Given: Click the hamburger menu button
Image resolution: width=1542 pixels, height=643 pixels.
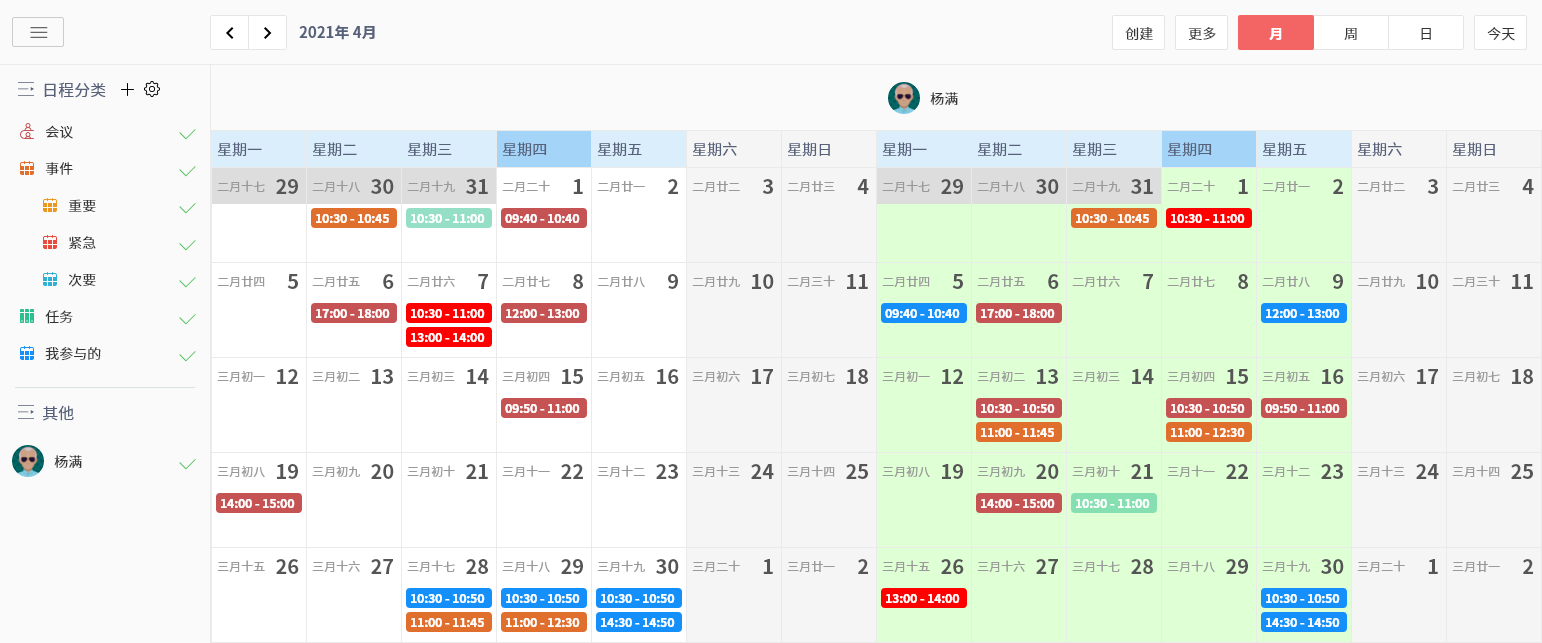Looking at the screenshot, I should 38,32.
